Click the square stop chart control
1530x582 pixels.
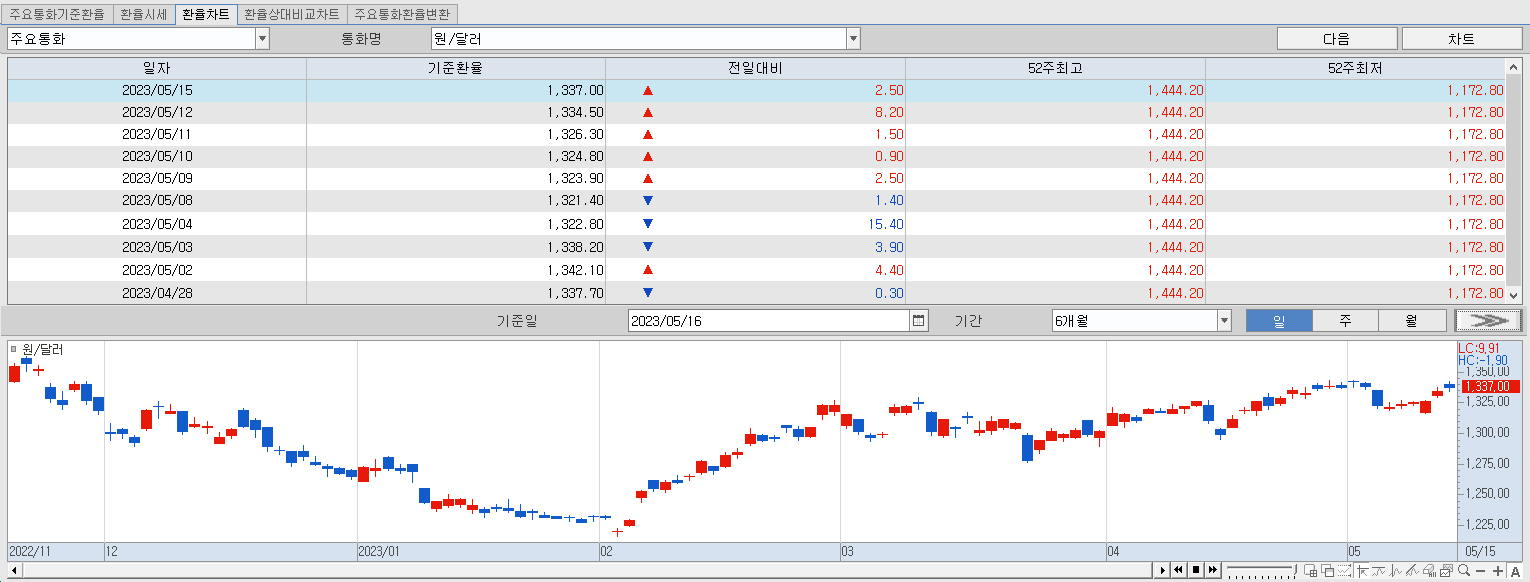[1196, 570]
